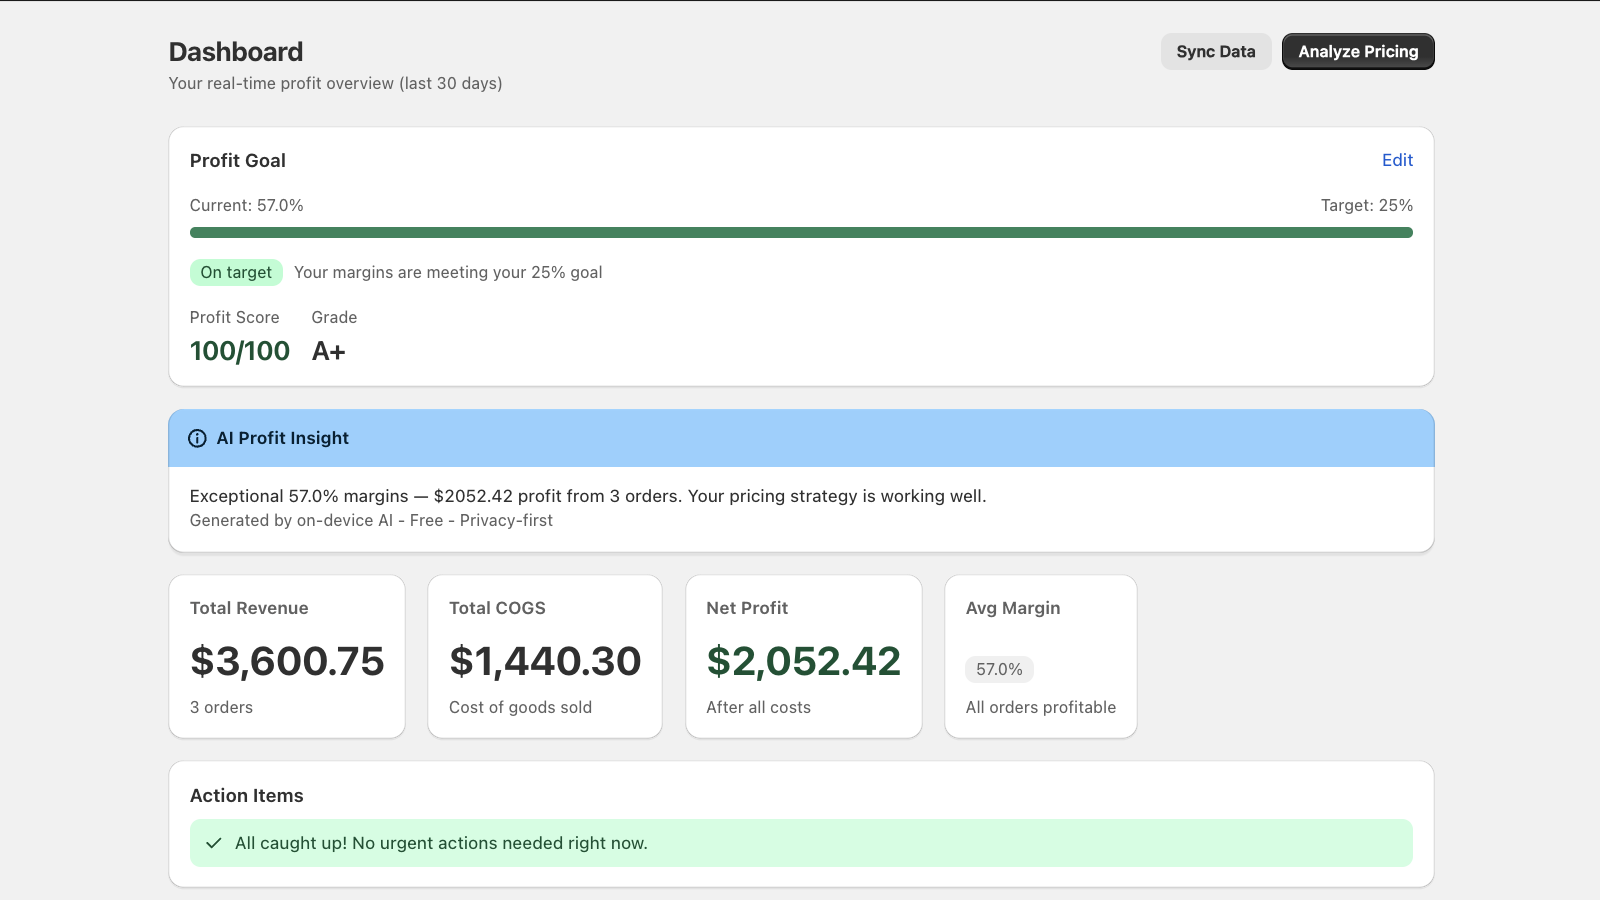Click the Generated by on-device AI disclaimer
Screen dimensions: 1600x900
click(x=371, y=520)
